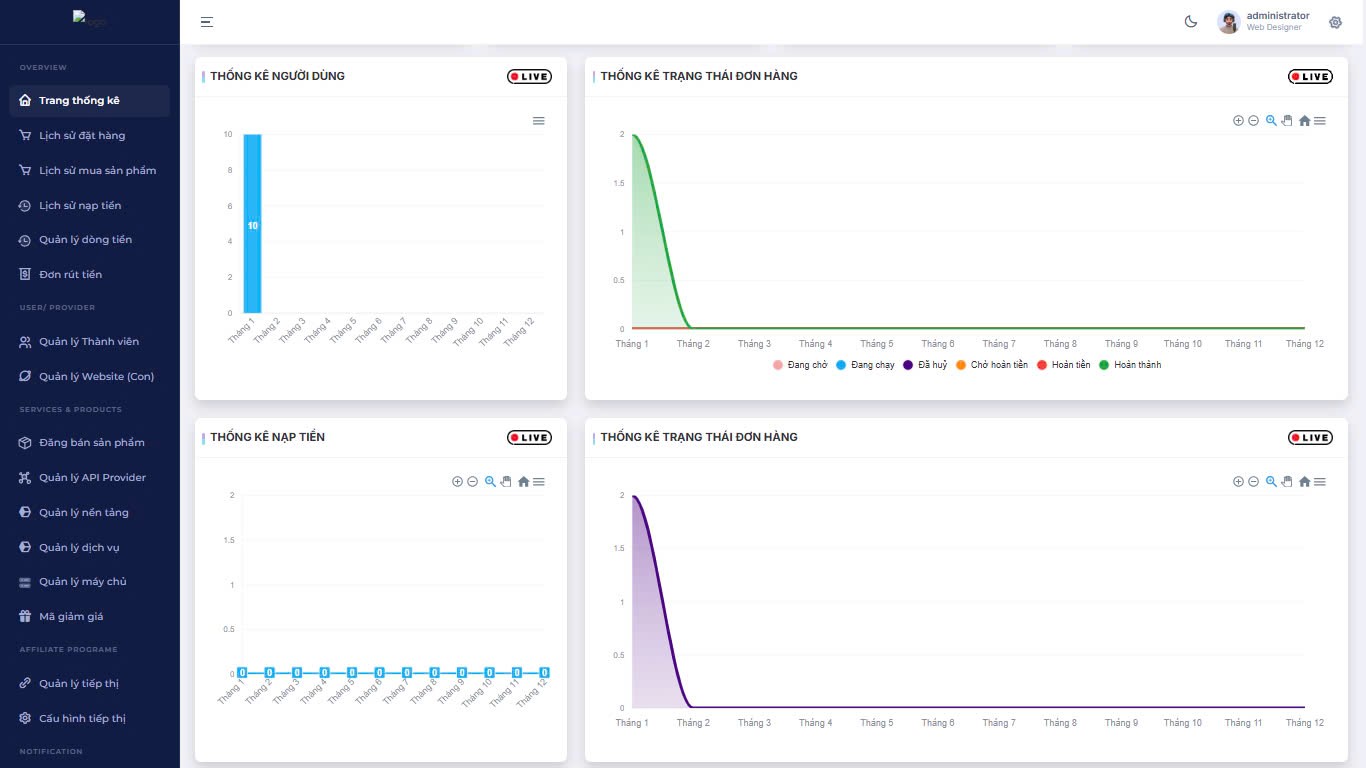Screen dimensions: 1366x768
Task: Click cart icon beside Lịch sử đặt hàng
Action: (26, 135)
